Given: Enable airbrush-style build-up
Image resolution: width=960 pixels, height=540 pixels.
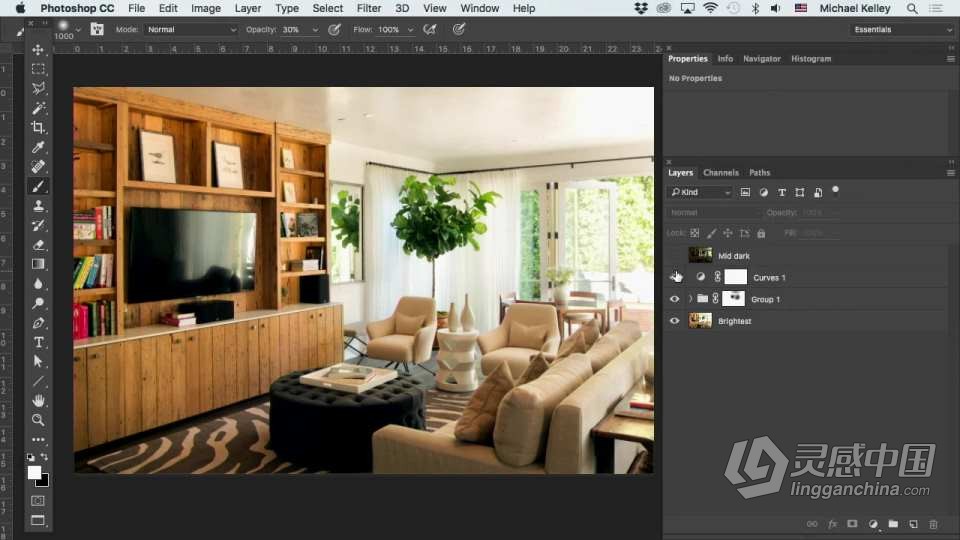Looking at the screenshot, I should 430,29.
